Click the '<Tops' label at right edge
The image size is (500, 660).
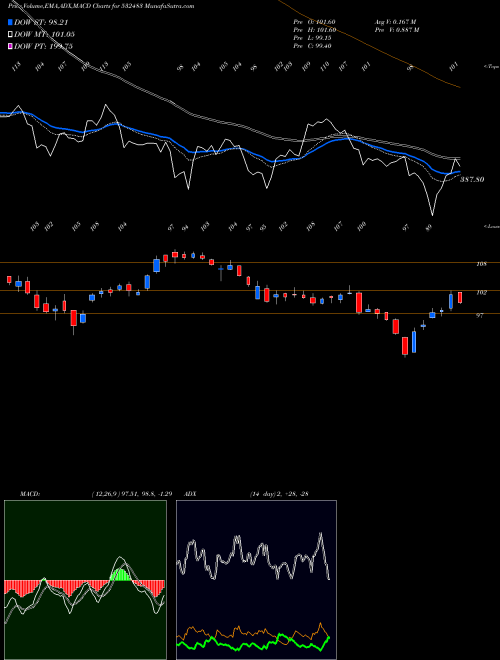(x=491, y=67)
